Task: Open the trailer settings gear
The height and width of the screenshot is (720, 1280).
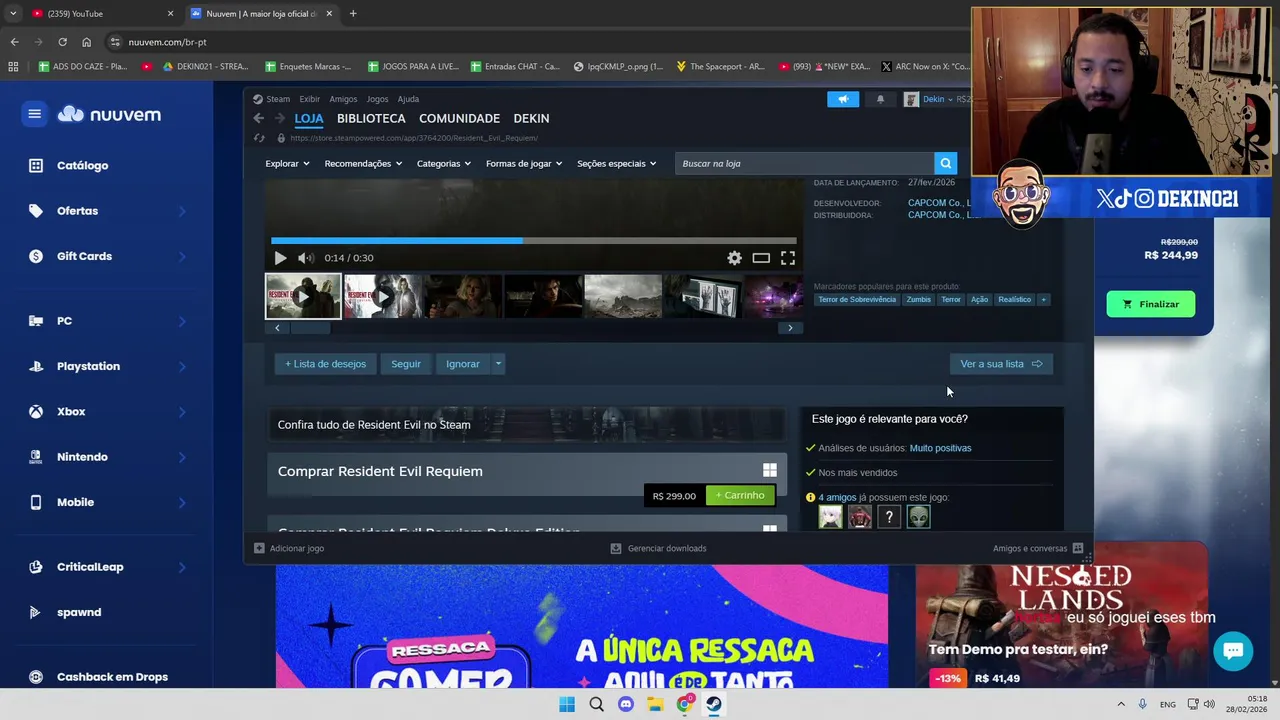Action: click(x=734, y=258)
